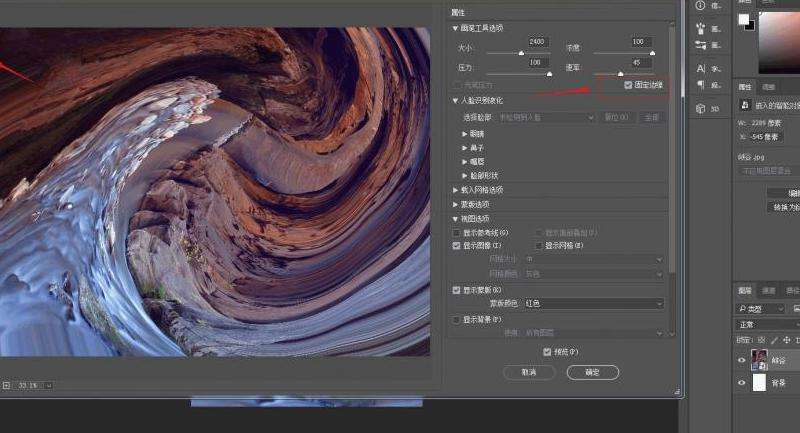Click the Rate value field showing 45
This screenshot has height=433, width=800.
click(x=640, y=63)
